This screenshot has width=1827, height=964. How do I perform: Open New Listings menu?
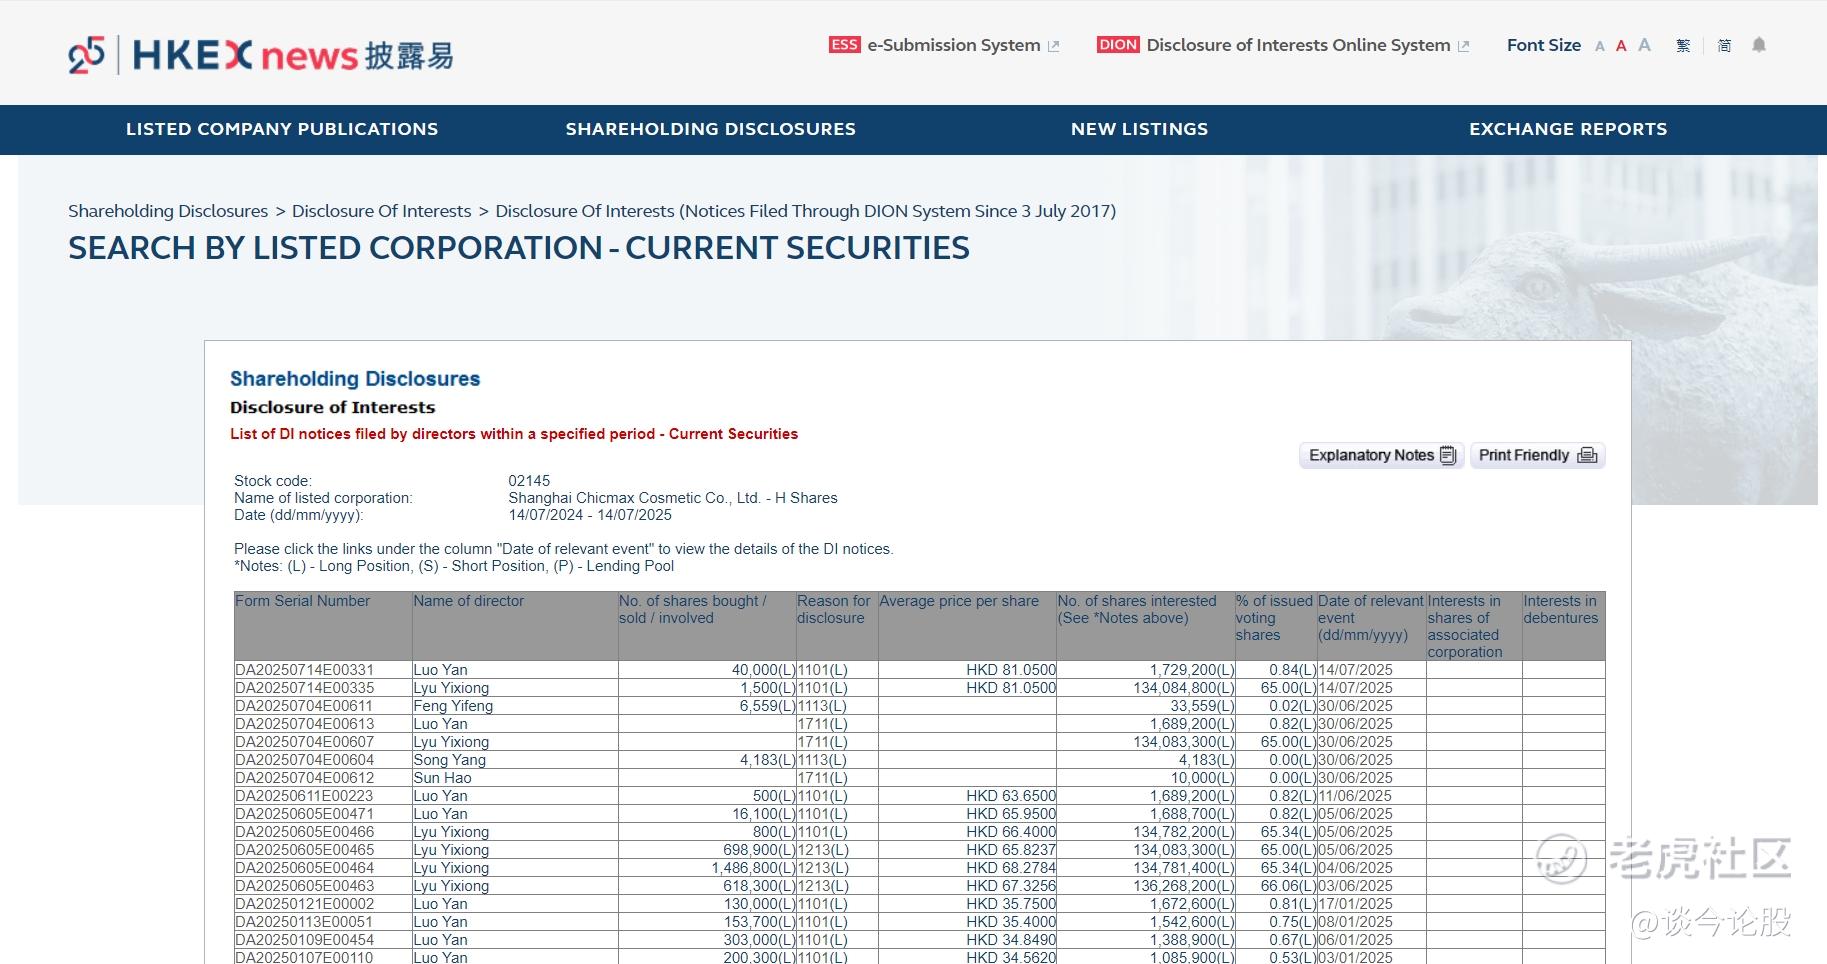[x=1140, y=129]
